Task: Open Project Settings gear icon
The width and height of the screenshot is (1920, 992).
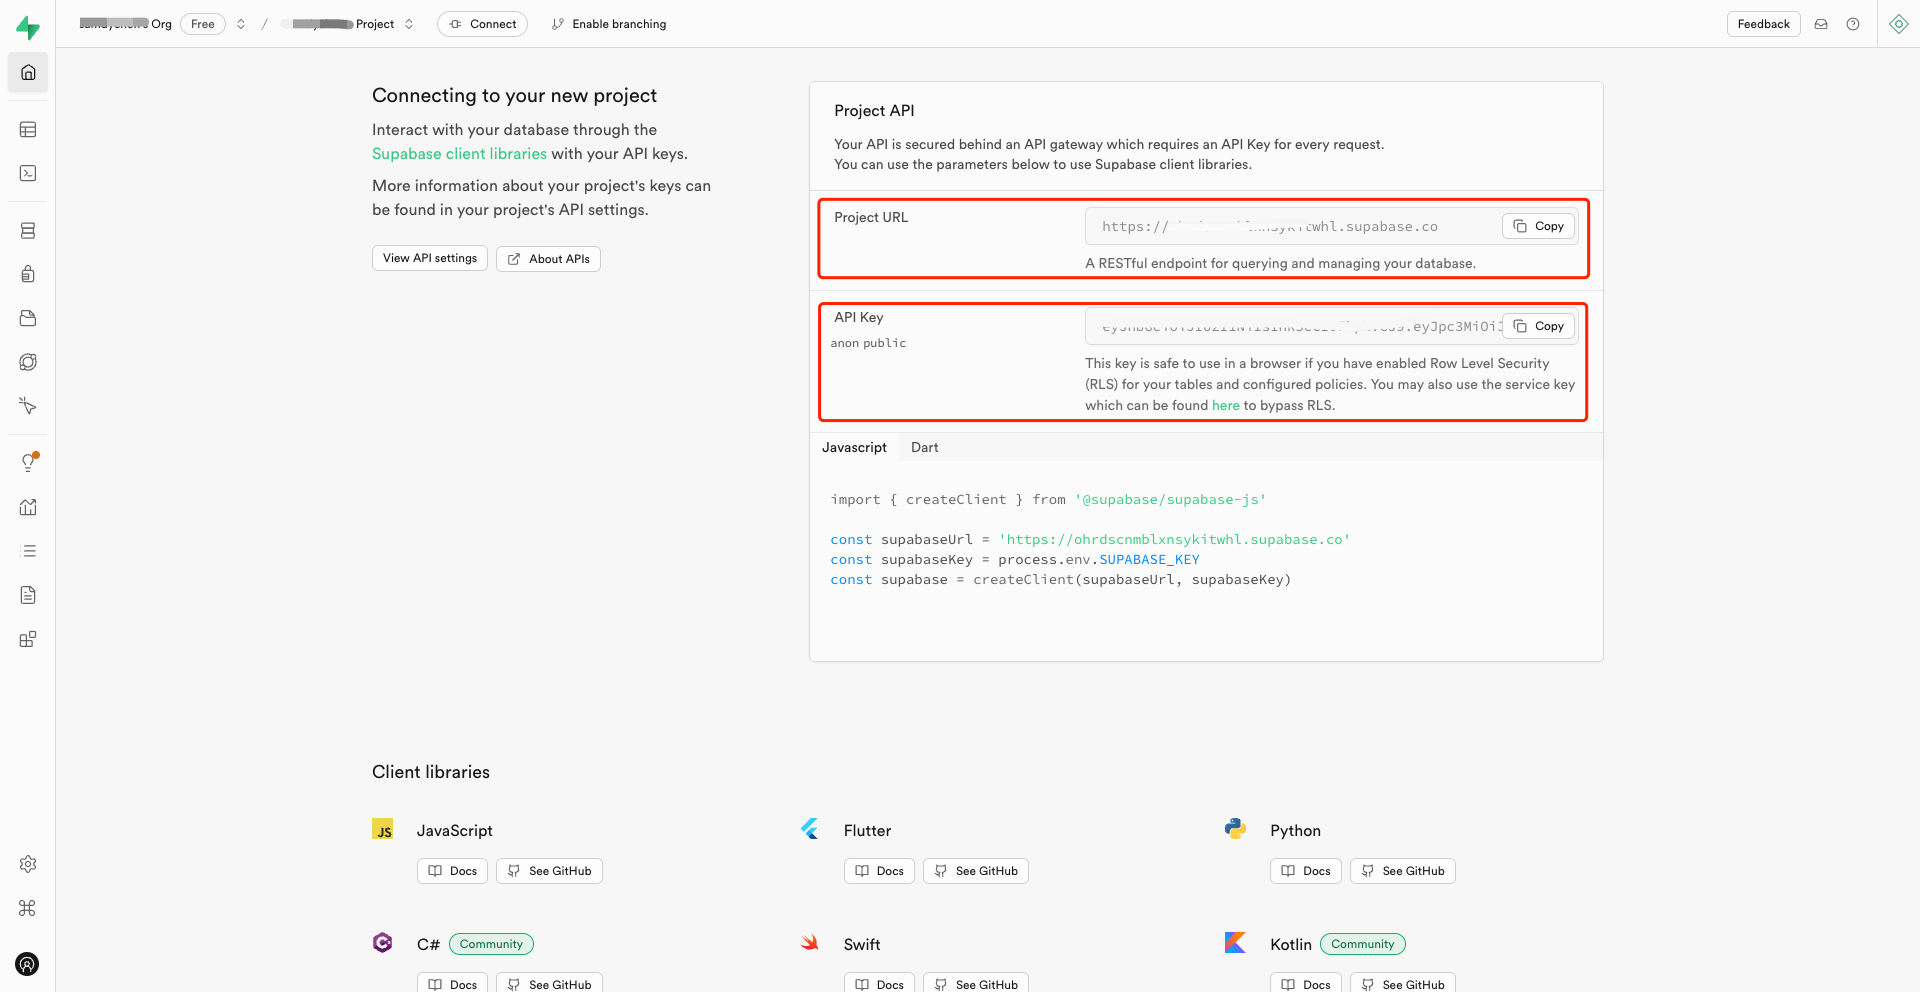Action: 28,864
